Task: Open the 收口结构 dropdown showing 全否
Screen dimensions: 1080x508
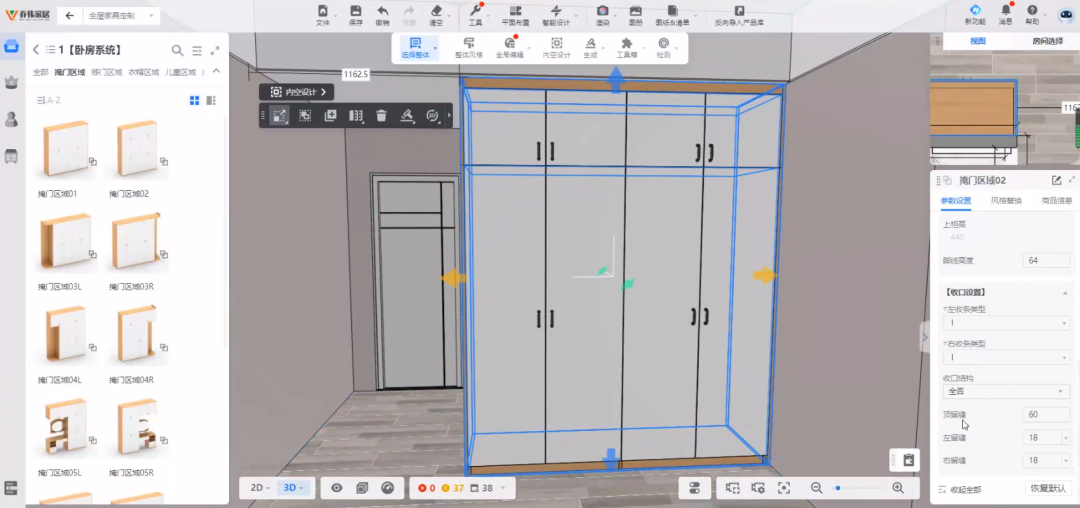Action: pos(1007,392)
